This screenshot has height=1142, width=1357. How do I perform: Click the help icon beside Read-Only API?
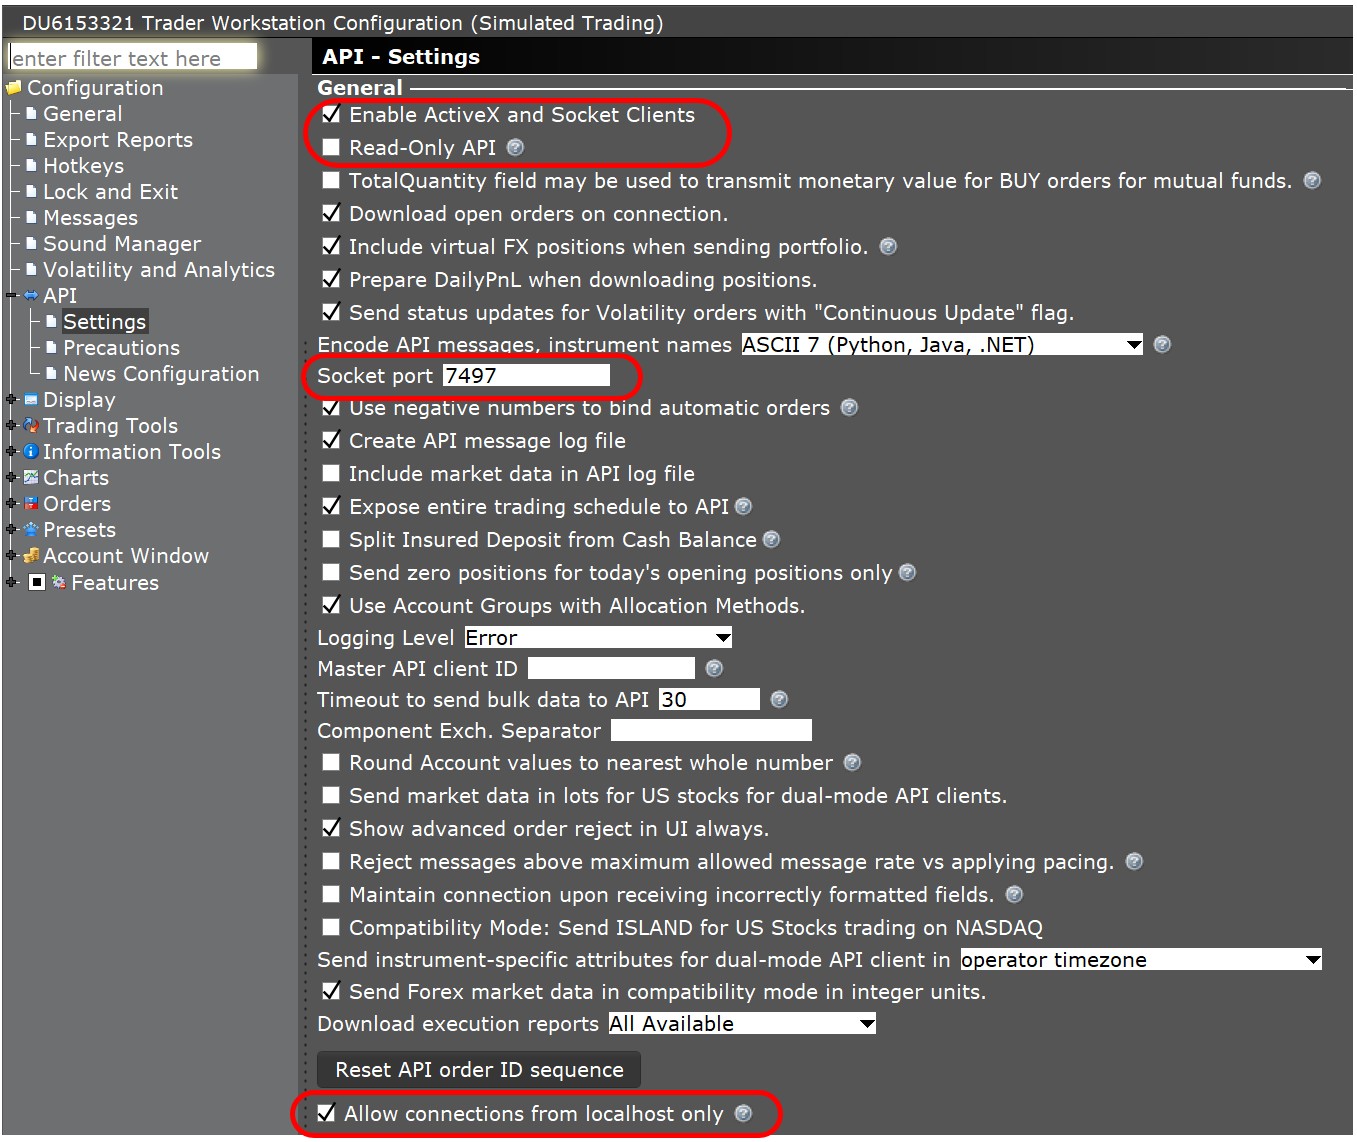(x=515, y=148)
